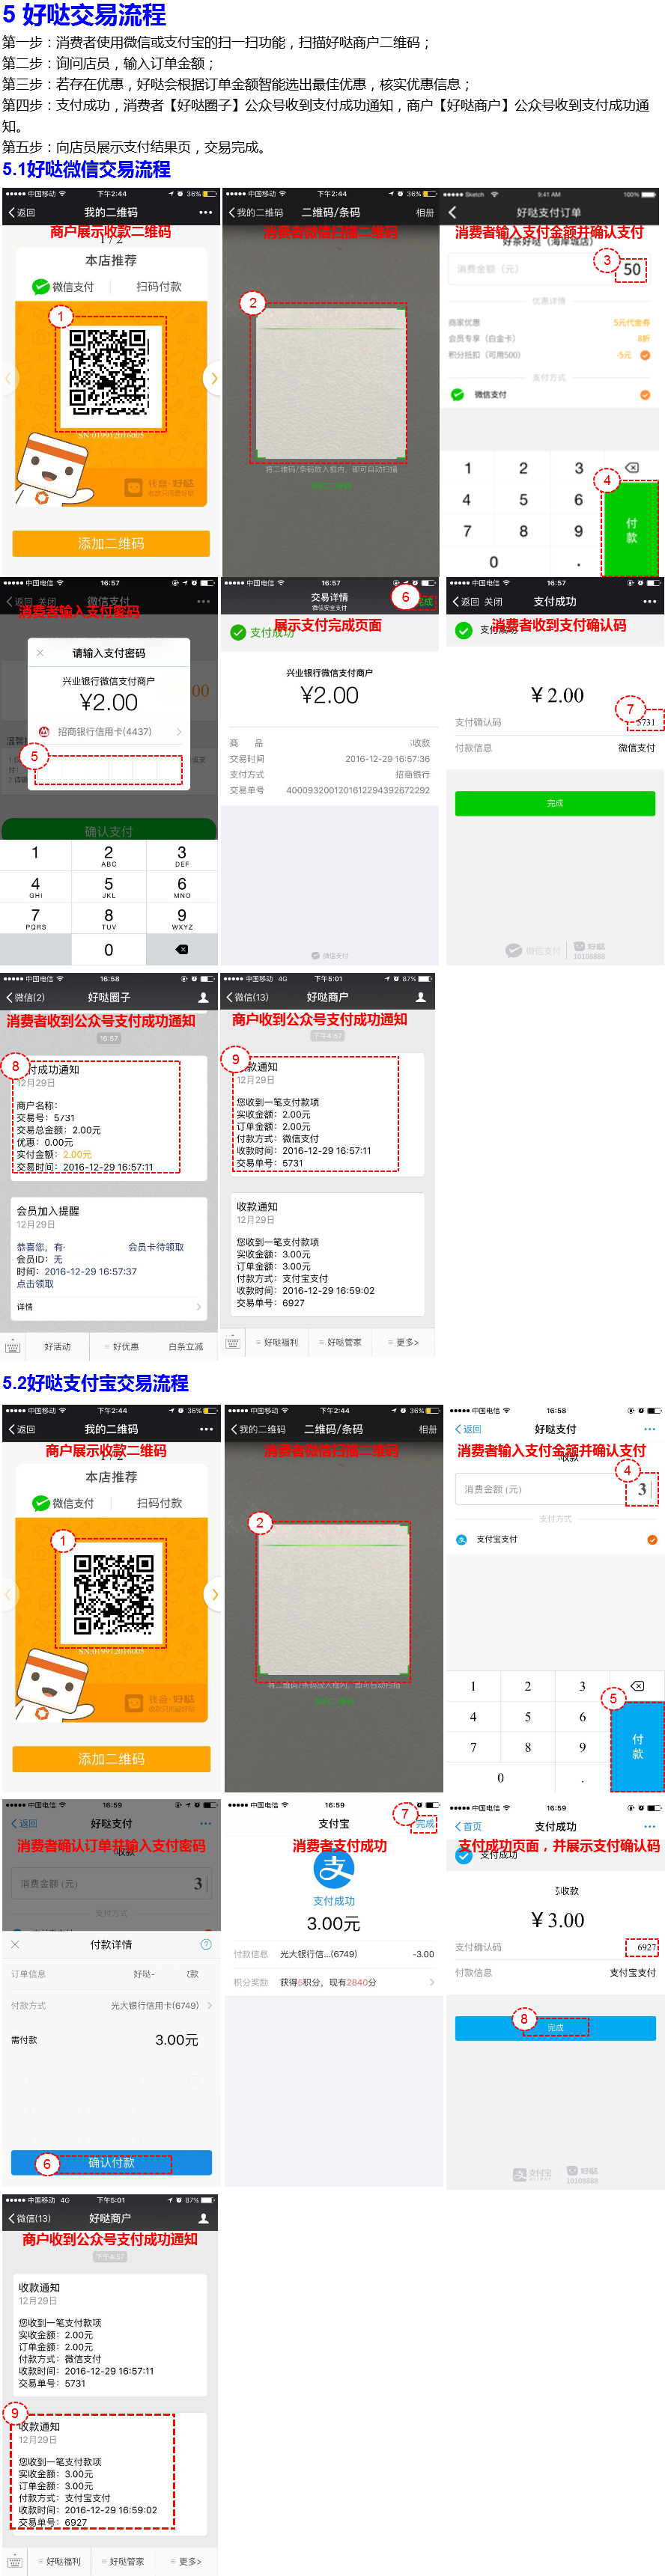Screen dimensions: 665x2576
Task: Tap keyboard icon on section 5.1 好哒商户 screen
Action: coord(232,1343)
